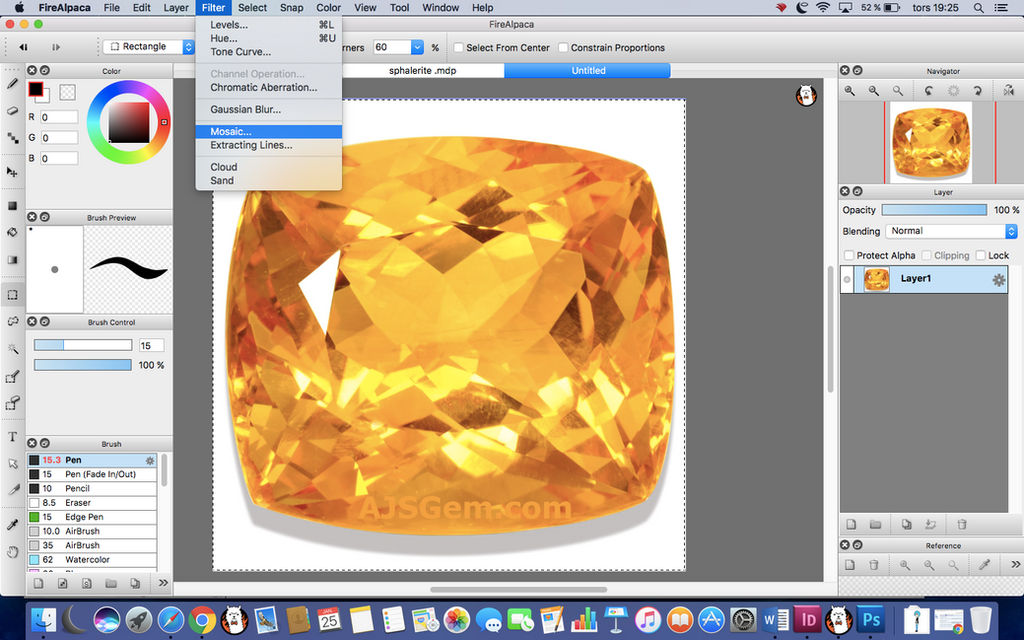Open the Rectangle selection shape dropdown
The width and height of the screenshot is (1024, 640).
point(148,47)
